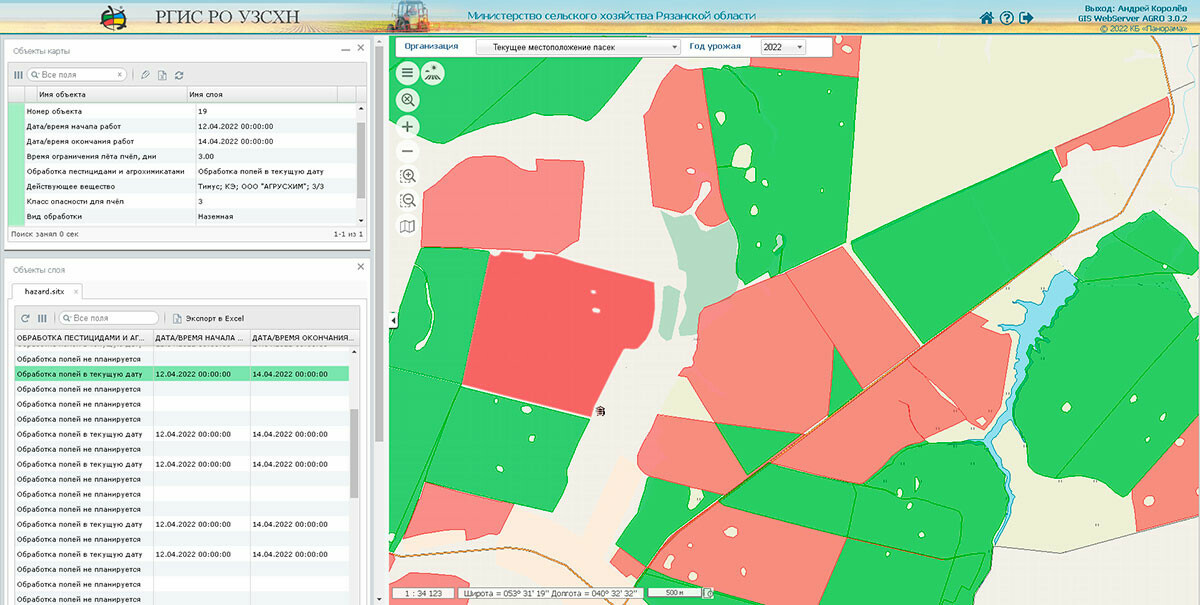The width and height of the screenshot is (1200, 605).
Task: Zoom in with the plus button
Action: [407, 127]
